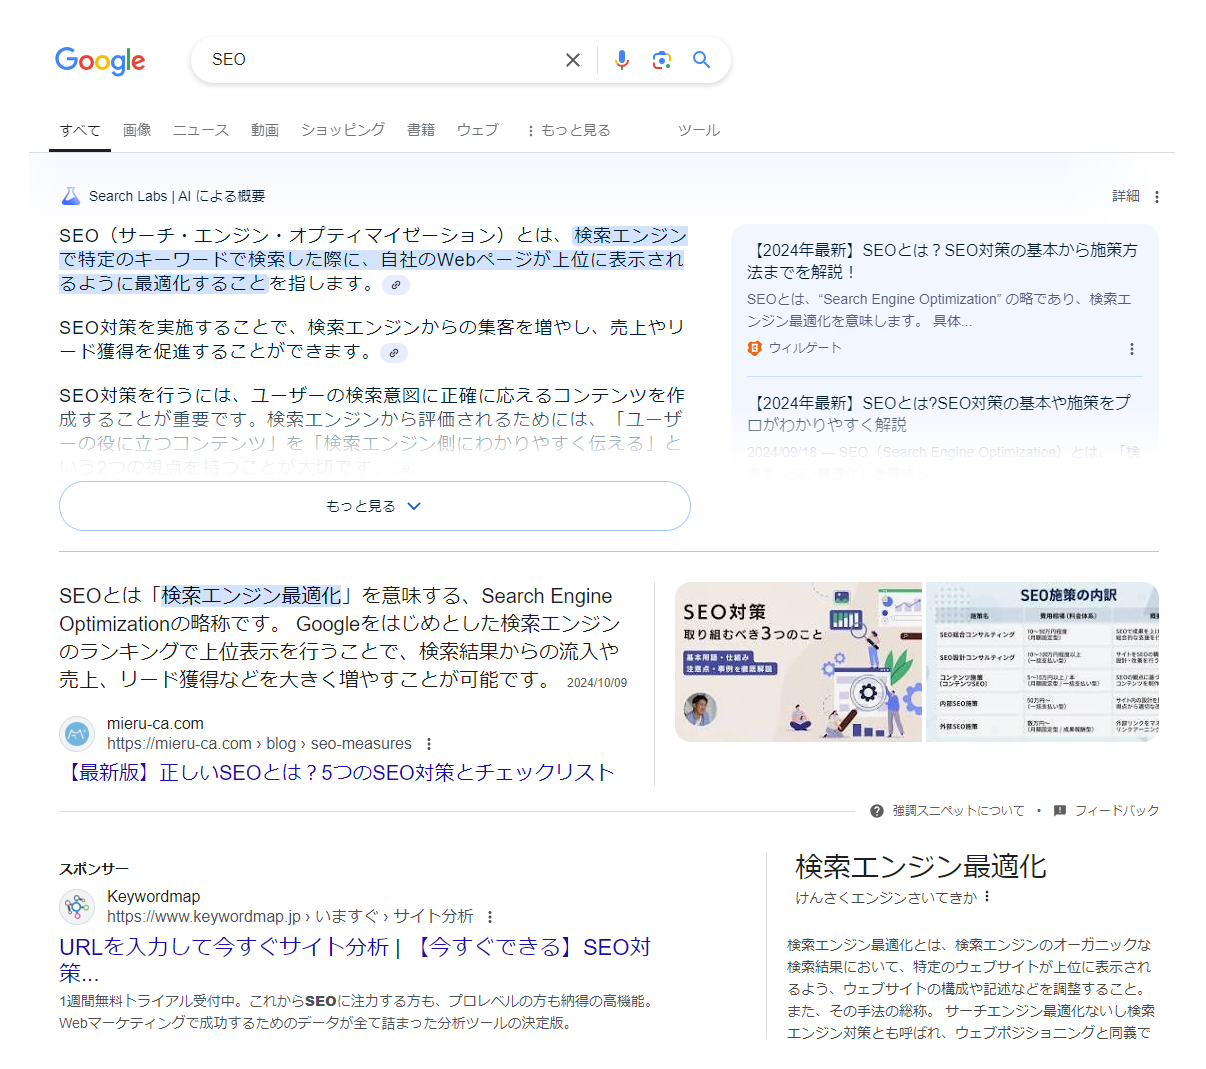The width and height of the screenshot is (1206, 1069).
Task: Clear the search query with the X icon
Action: click(x=573, y=60)
